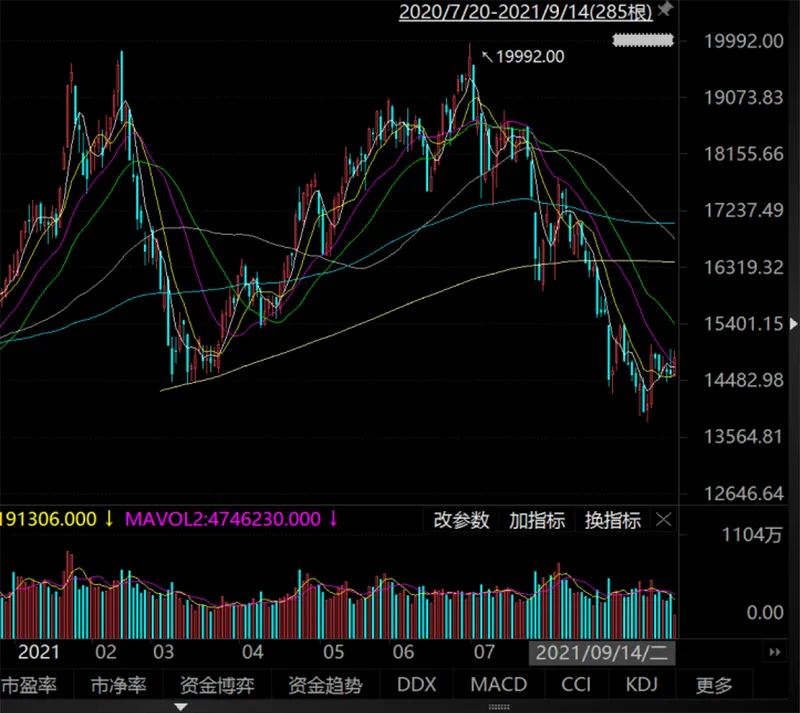Image resolution: width=800 pixels, height=713 pixels.
Task: Select the DDX indicator tab
Action: click(x=417, y=686)
